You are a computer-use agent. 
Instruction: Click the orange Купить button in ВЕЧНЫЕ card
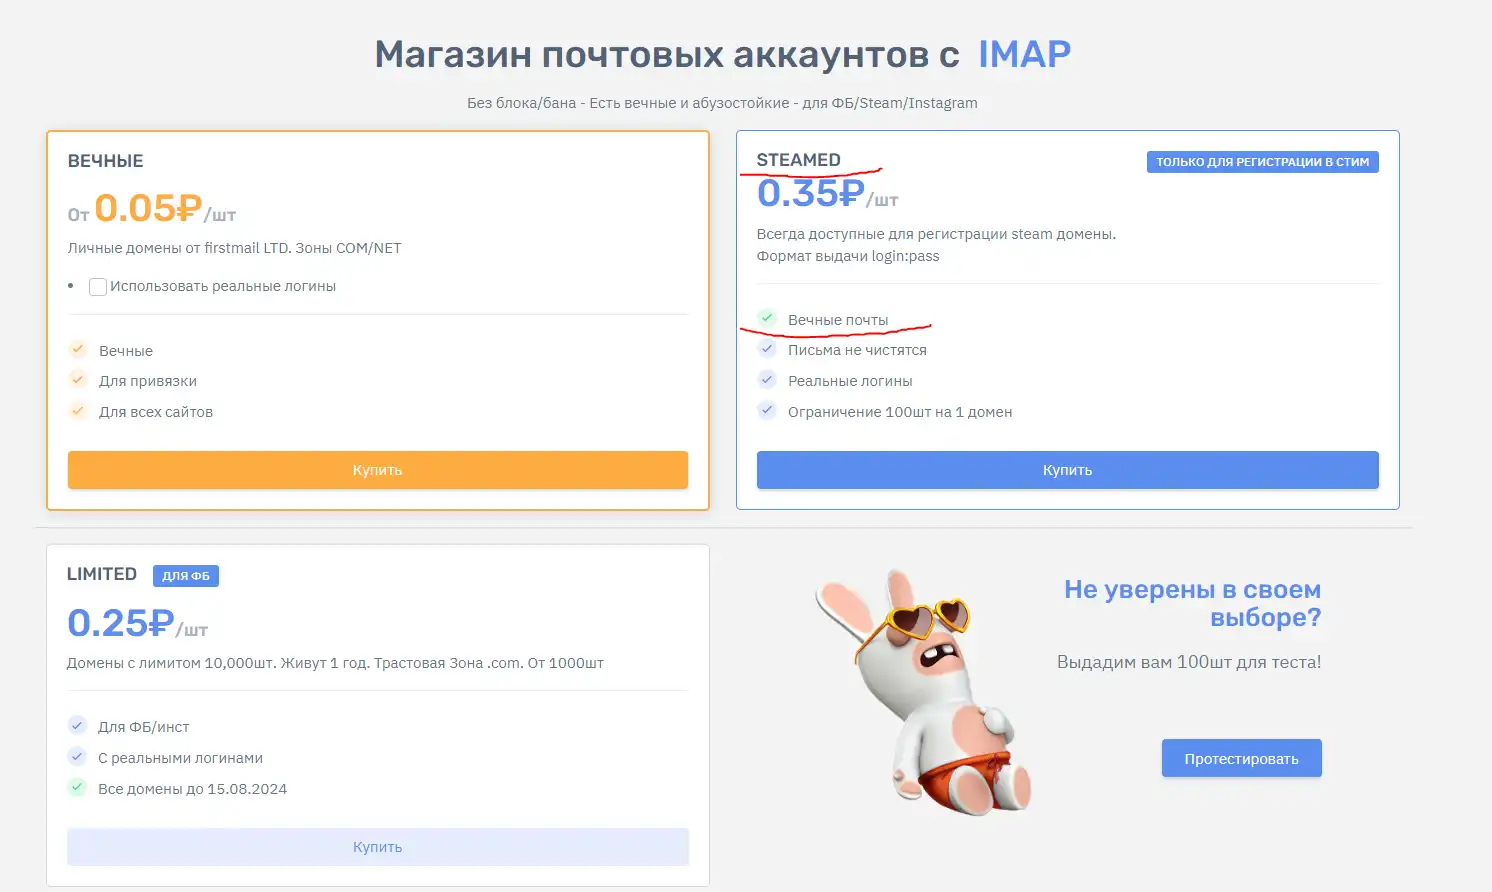(x=377, y=470)
